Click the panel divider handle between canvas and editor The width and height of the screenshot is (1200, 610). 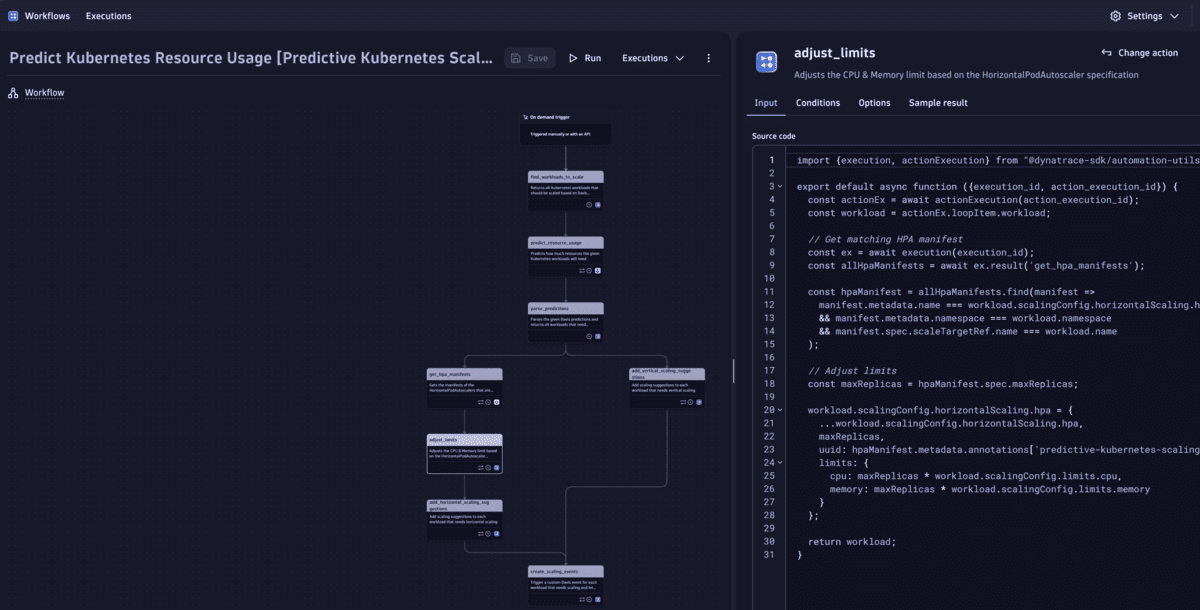[x=733, y=370]
